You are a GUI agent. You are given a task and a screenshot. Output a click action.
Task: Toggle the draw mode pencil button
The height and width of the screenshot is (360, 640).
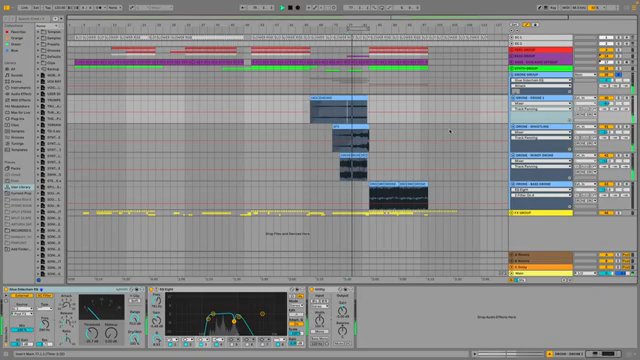pyautogui.click(x=540, y=8)
